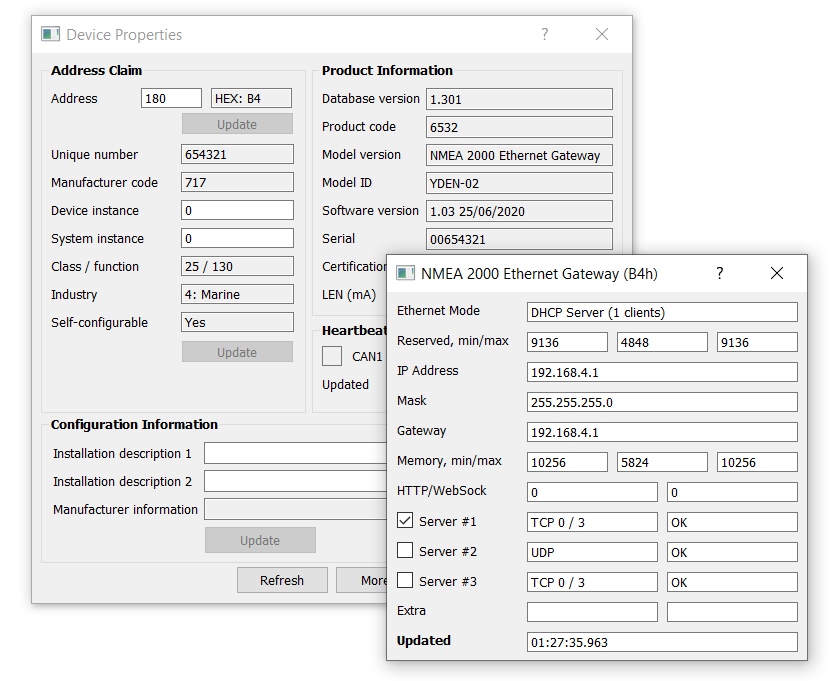Image resolution: width=840 pixels, height=681 pixels.
Task: Click the Ethernet Mode field DHCP Server
Action: (662, 312)
